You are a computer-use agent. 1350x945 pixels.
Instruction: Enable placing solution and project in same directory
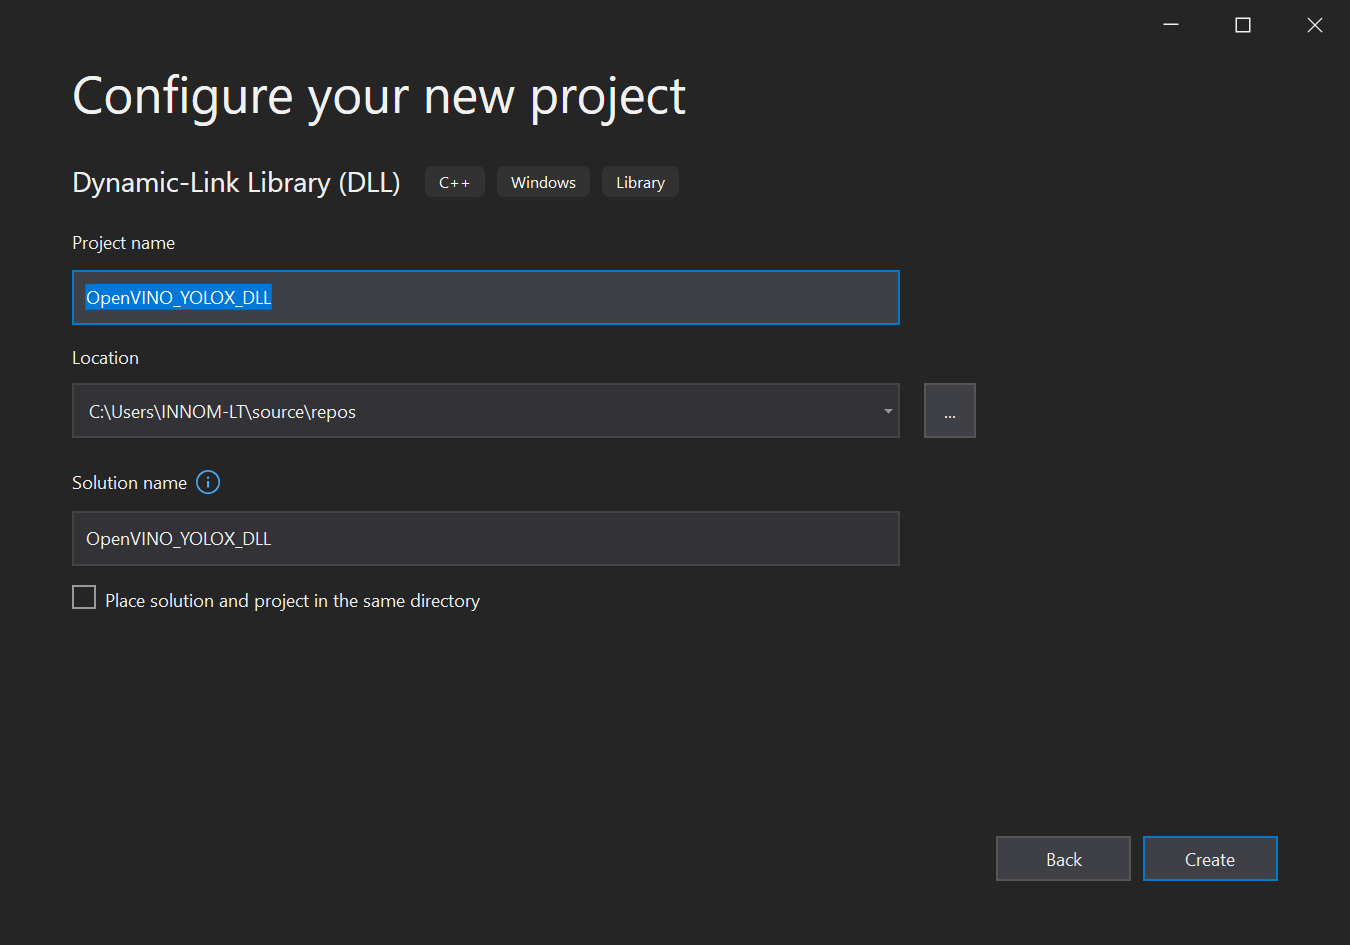pyautogui.click(x=84, y=598)
